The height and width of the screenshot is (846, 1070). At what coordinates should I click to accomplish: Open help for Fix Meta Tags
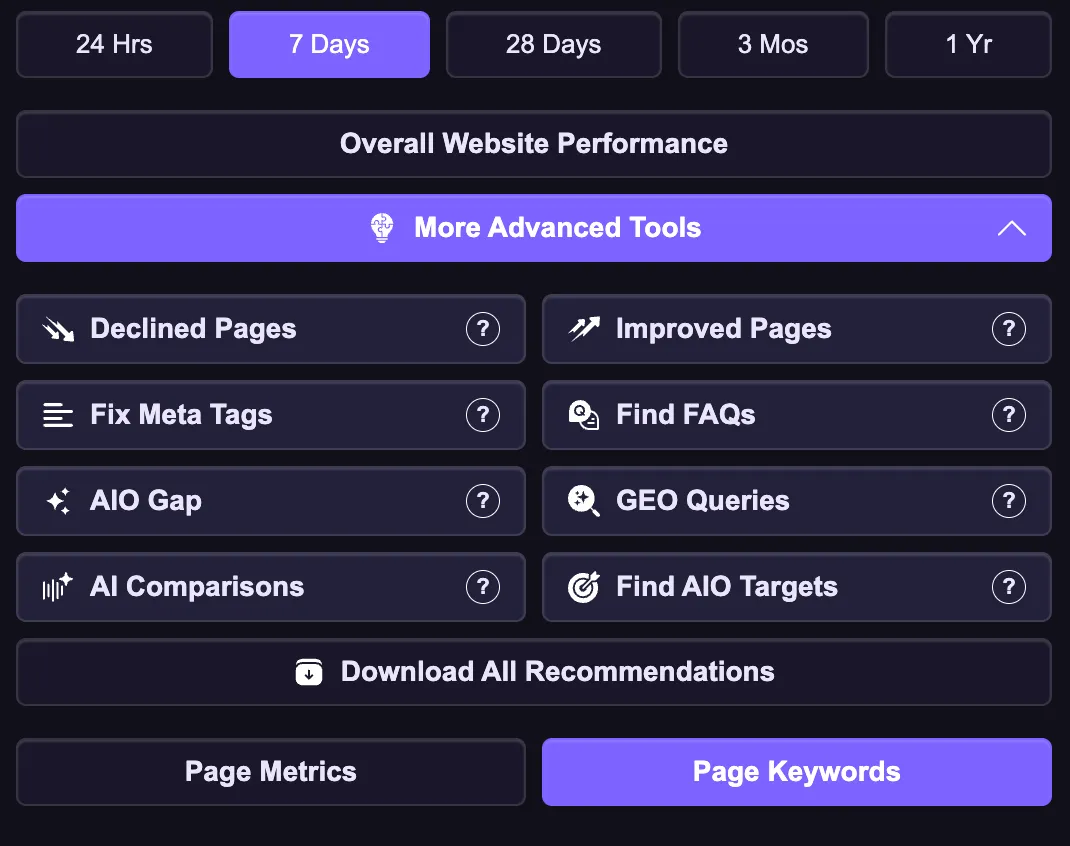tap(483, 415)
